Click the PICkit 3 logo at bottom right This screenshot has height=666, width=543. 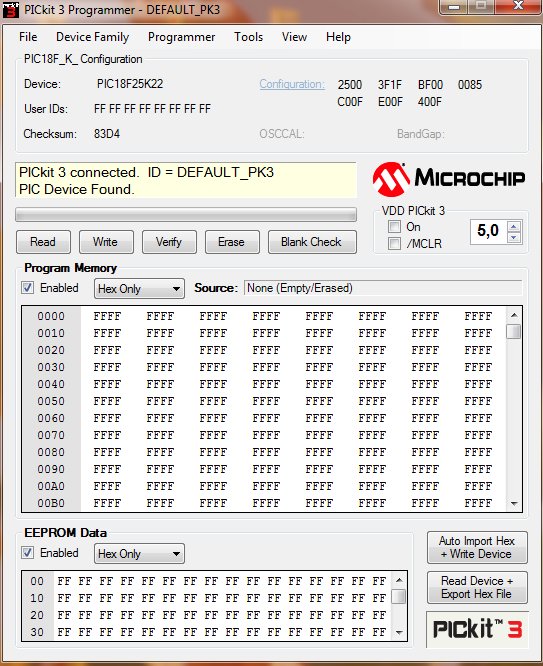(x=477, y=629)
